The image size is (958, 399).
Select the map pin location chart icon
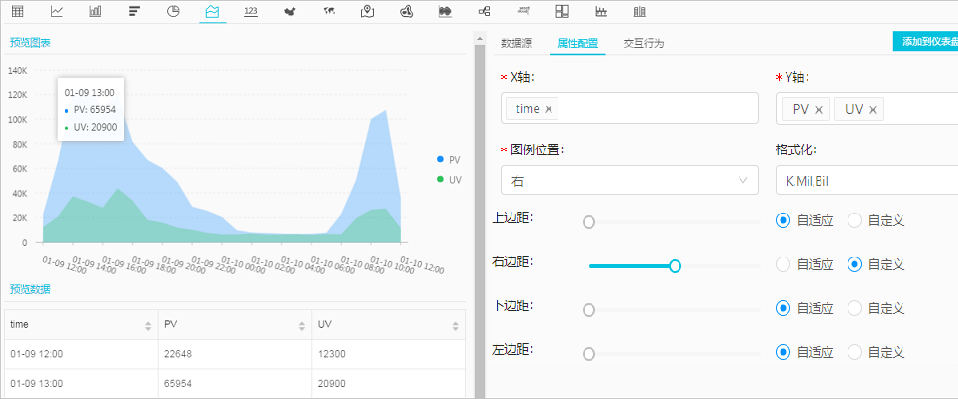pos(367,11)
